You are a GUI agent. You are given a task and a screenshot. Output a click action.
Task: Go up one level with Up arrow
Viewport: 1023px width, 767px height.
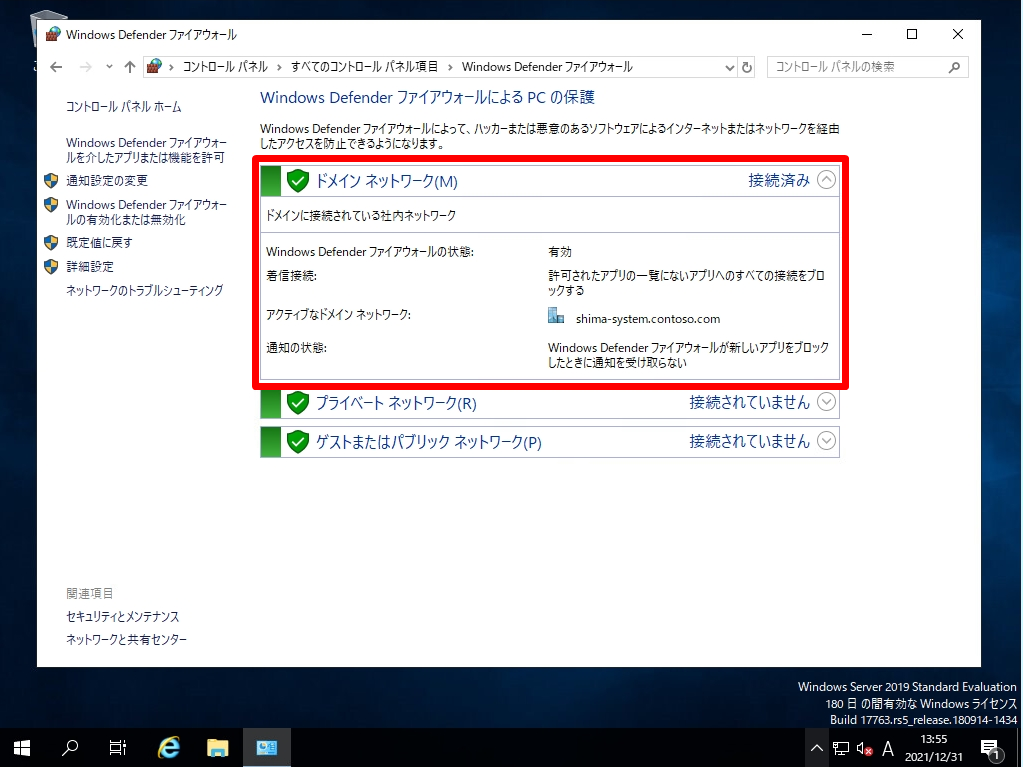130,67
